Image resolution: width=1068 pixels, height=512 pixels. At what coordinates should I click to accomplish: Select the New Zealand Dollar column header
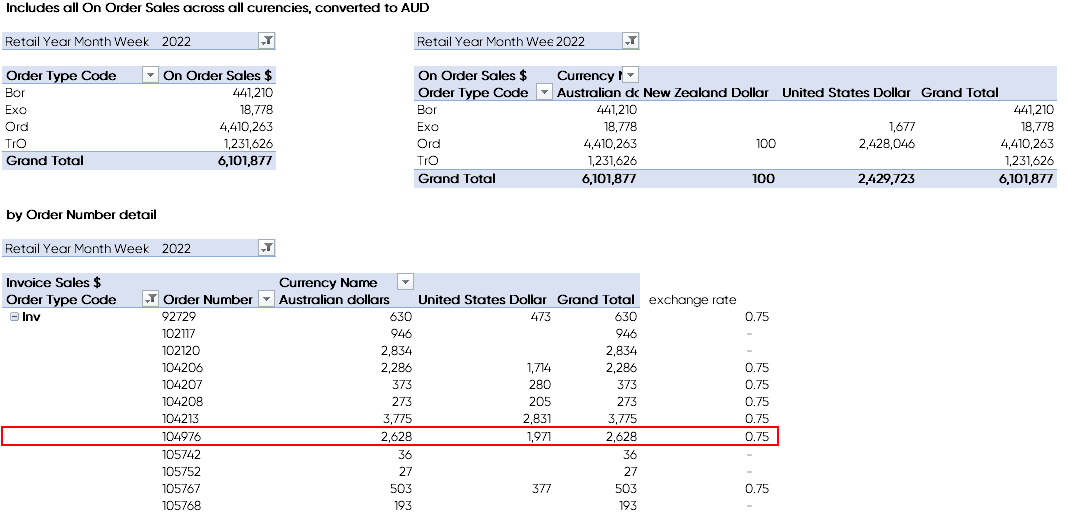706,92
